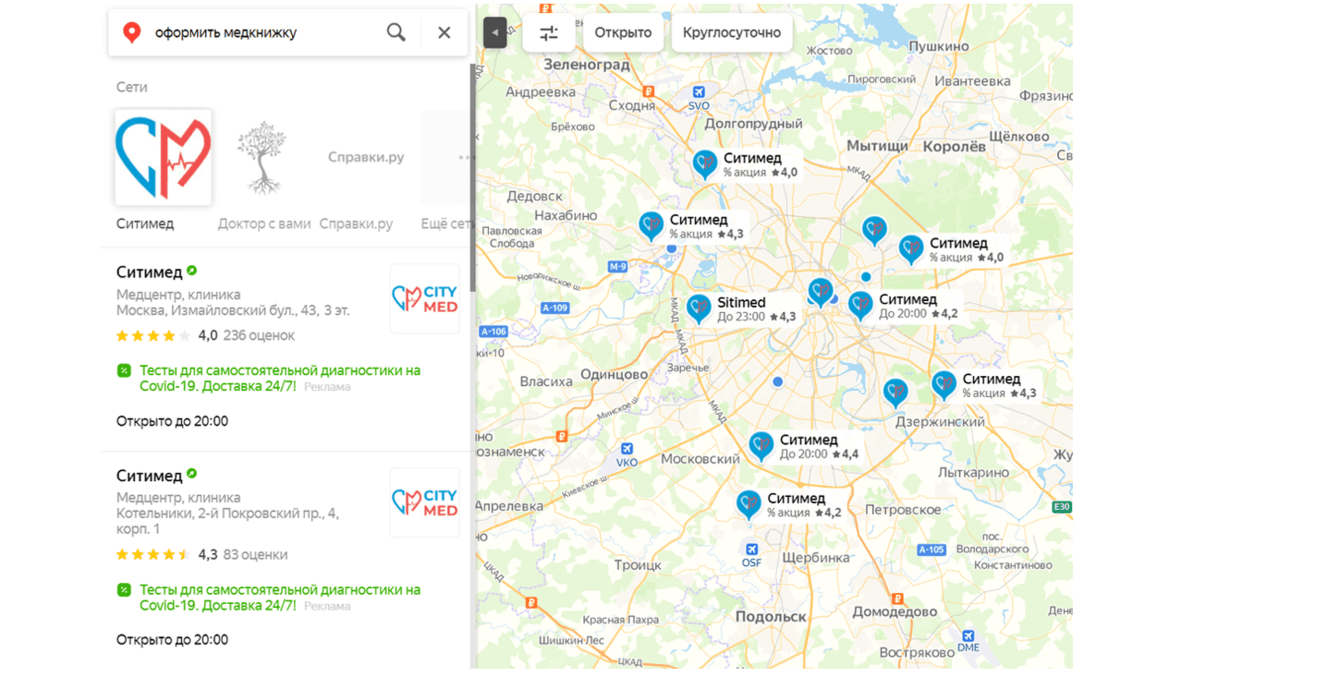Viewport: 1340px width, 677px height.
Task: Click OSF airport icon on map
Action: coord(752,550)
